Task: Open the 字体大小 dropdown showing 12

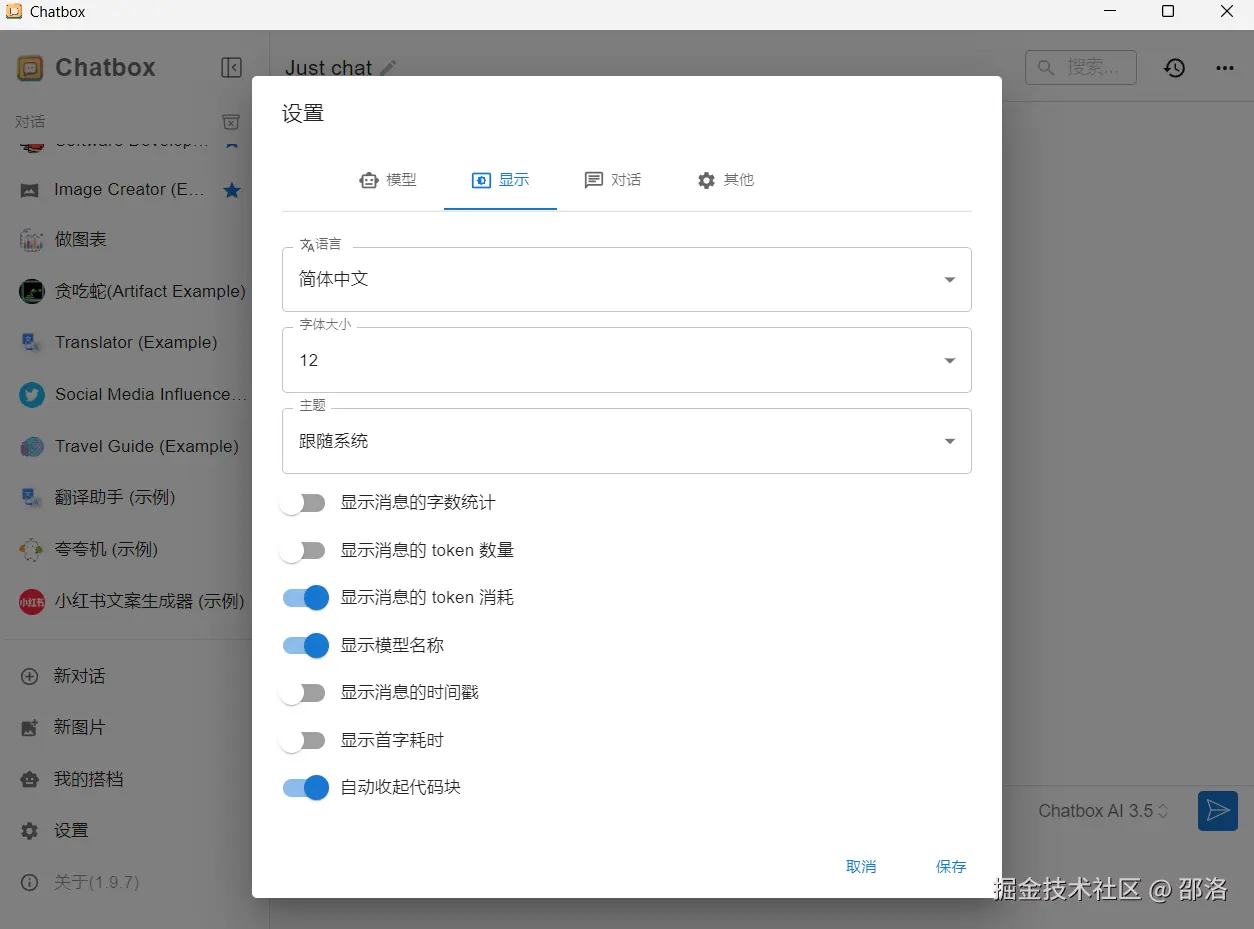Action: pos(627,361)
